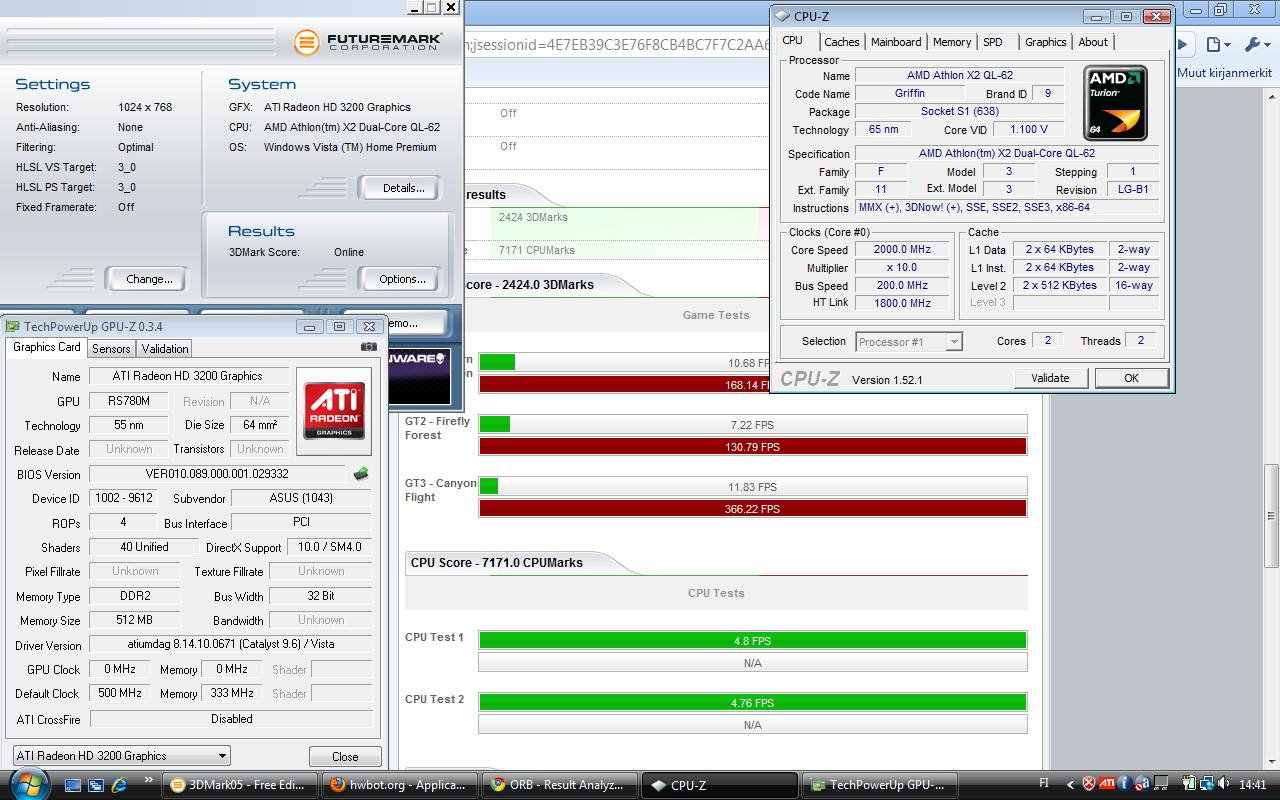Image resolution: width=1280 pixels, height=800 pixels.
Task: Click the ATI Radeon Graphics logo in GPU-Z
Action: [334, 411]
